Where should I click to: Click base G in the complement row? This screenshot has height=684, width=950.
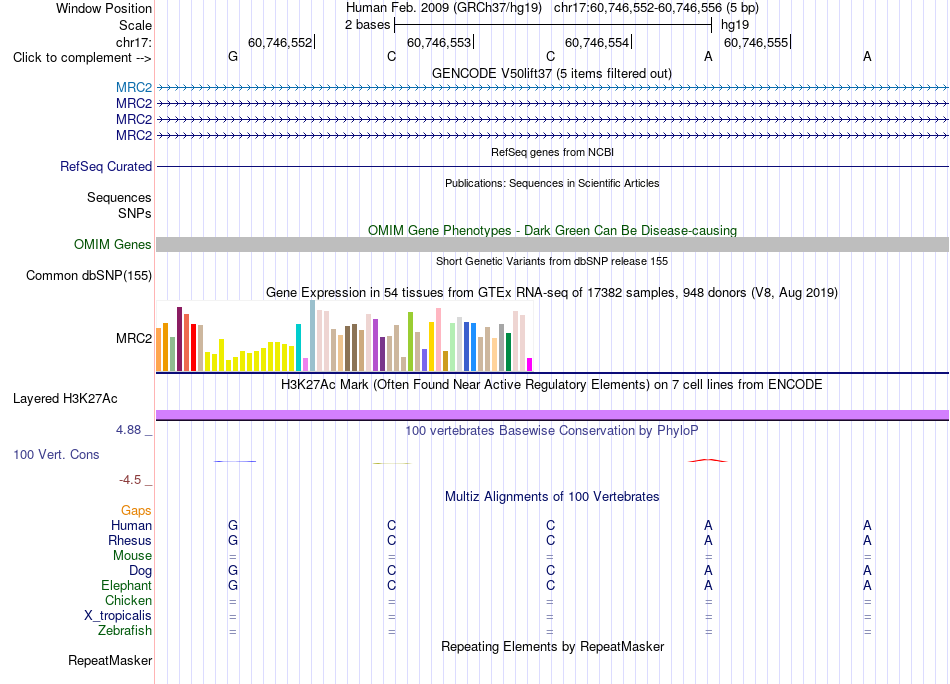pos(233,57)
